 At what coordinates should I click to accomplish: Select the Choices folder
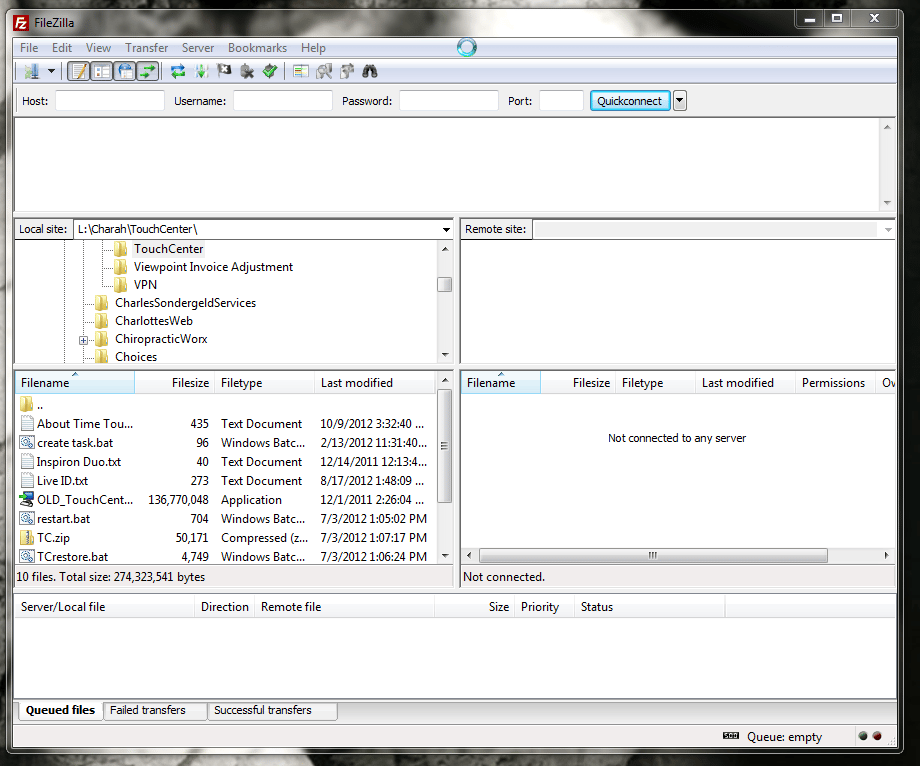point(136,357)
